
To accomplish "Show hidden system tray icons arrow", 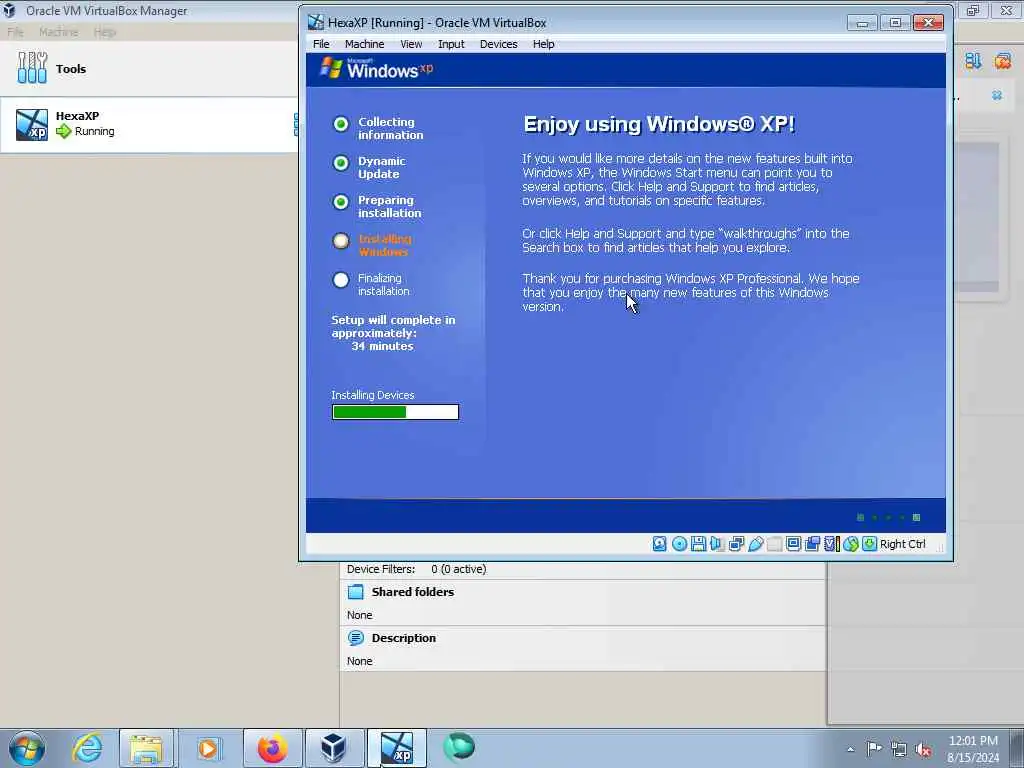I will pos(850,749).
